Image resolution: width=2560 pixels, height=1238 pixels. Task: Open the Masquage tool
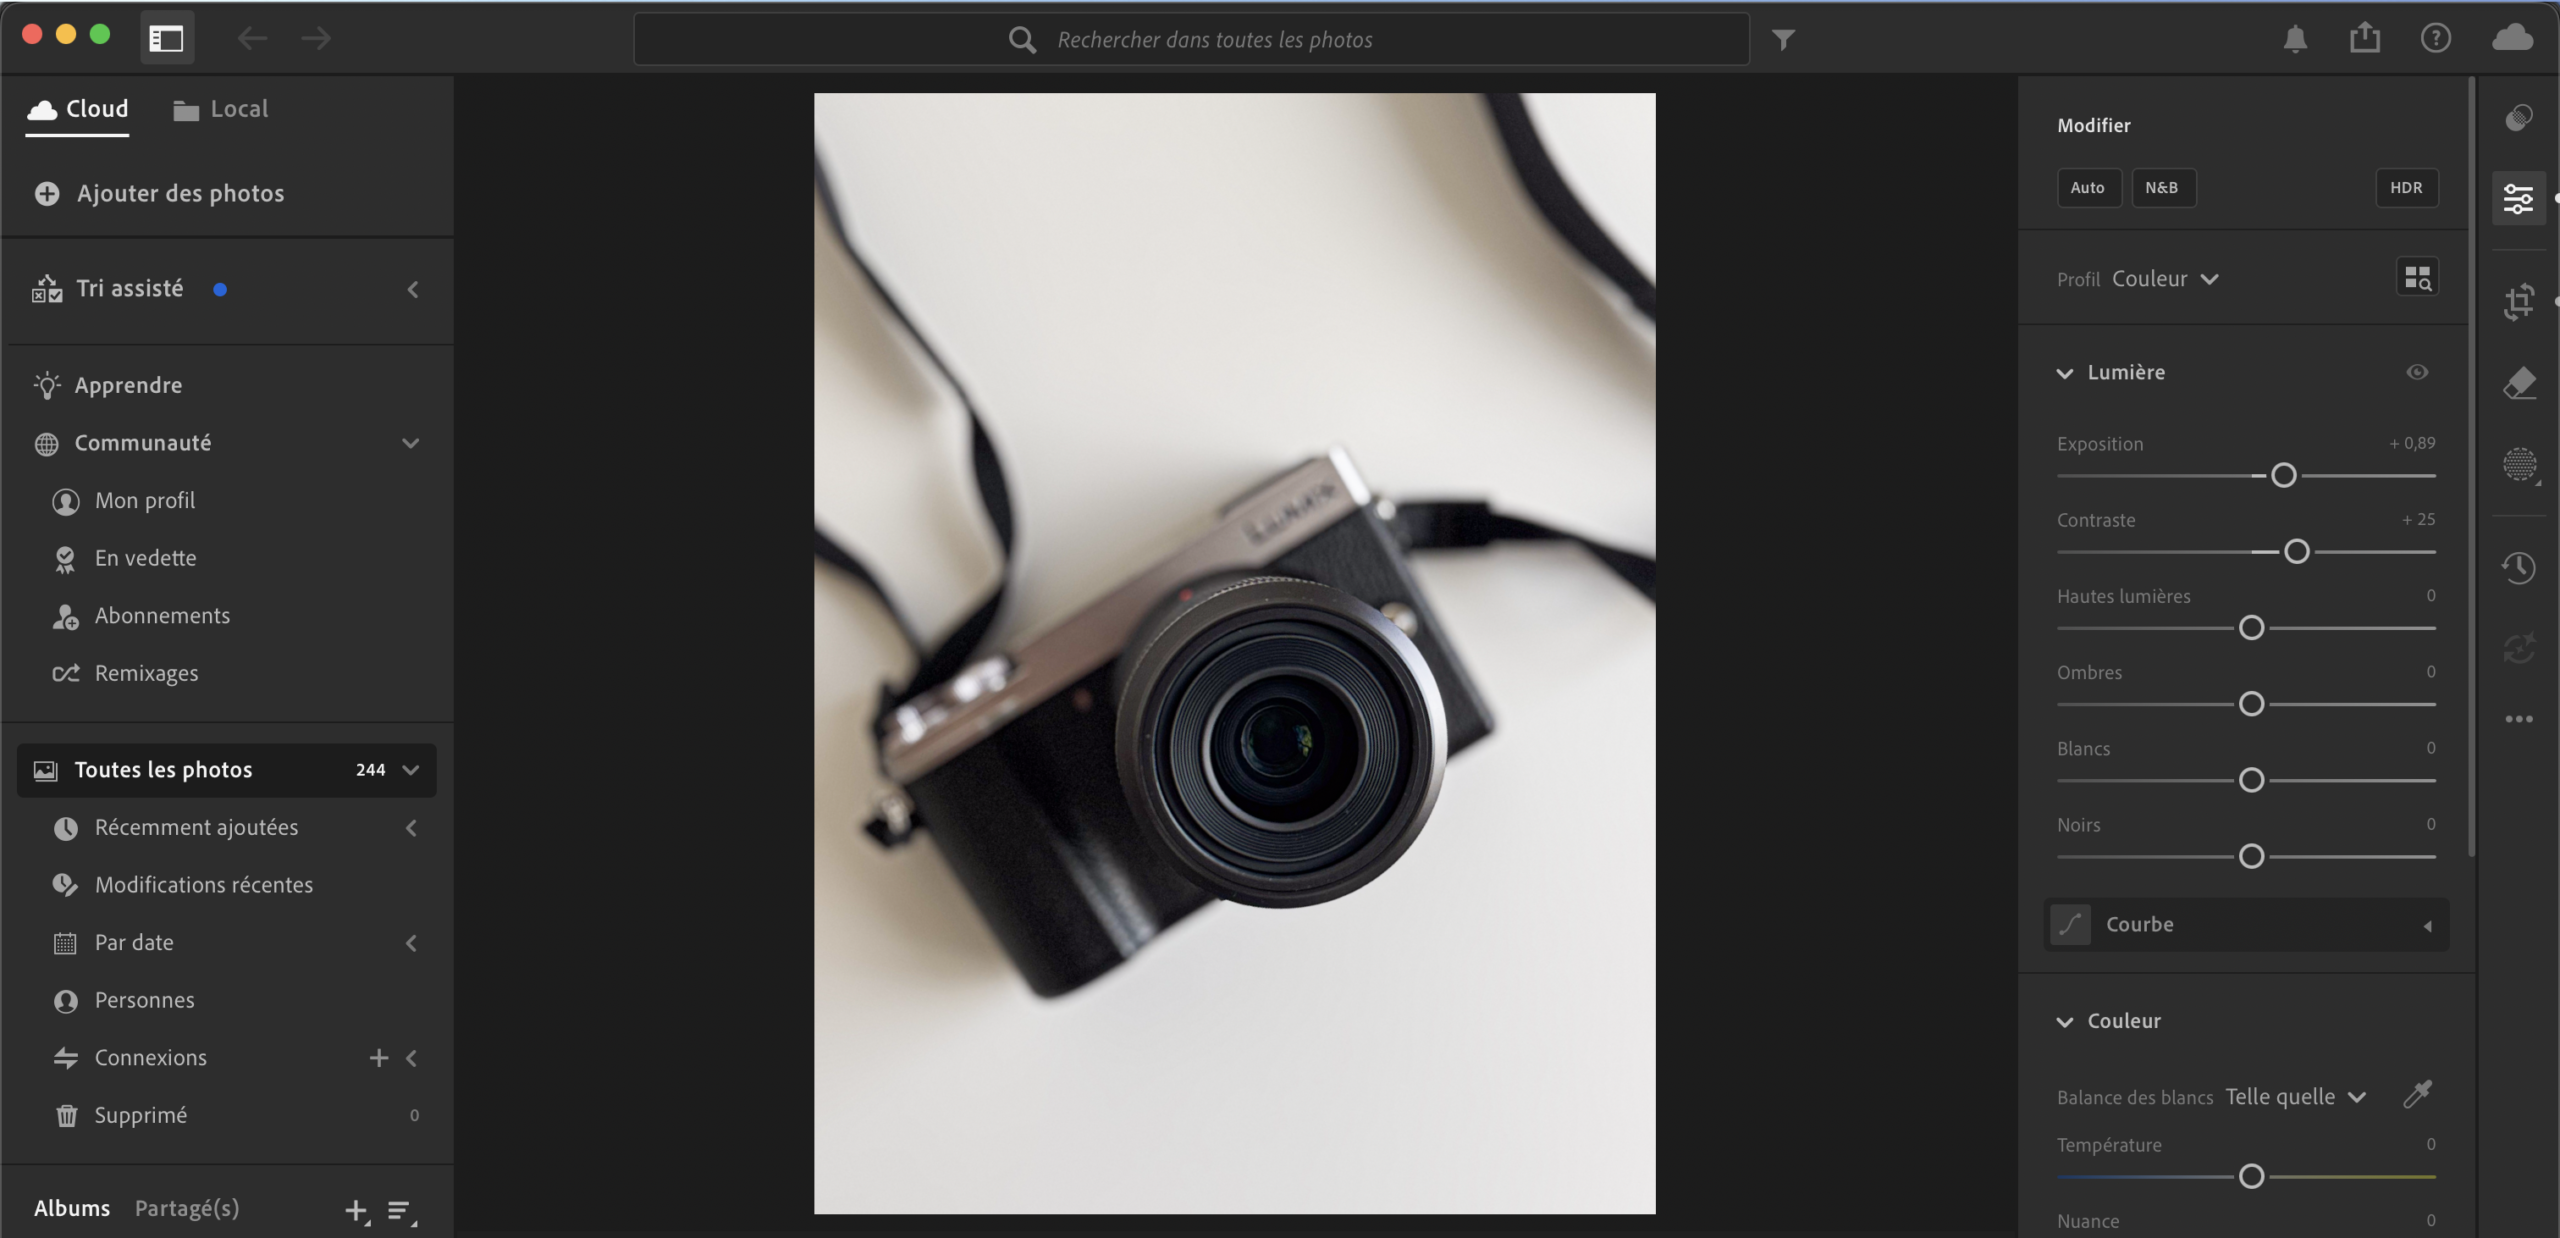2519,463
